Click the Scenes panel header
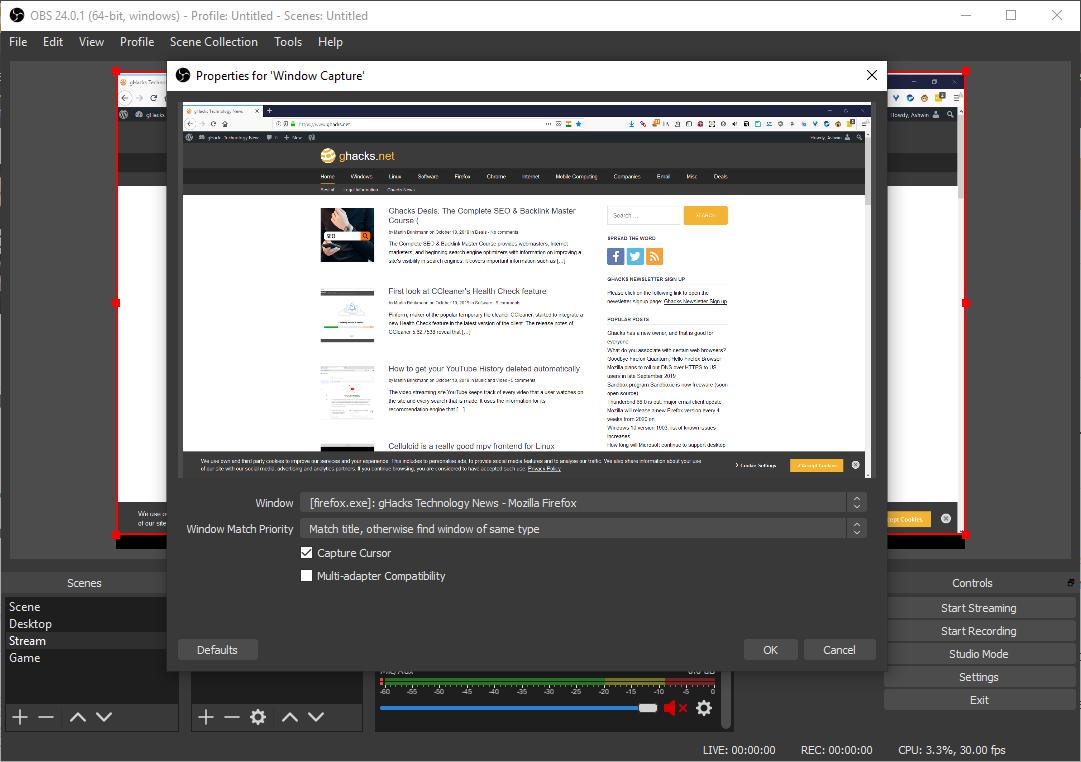1081x762 pixels. (84, 583)
